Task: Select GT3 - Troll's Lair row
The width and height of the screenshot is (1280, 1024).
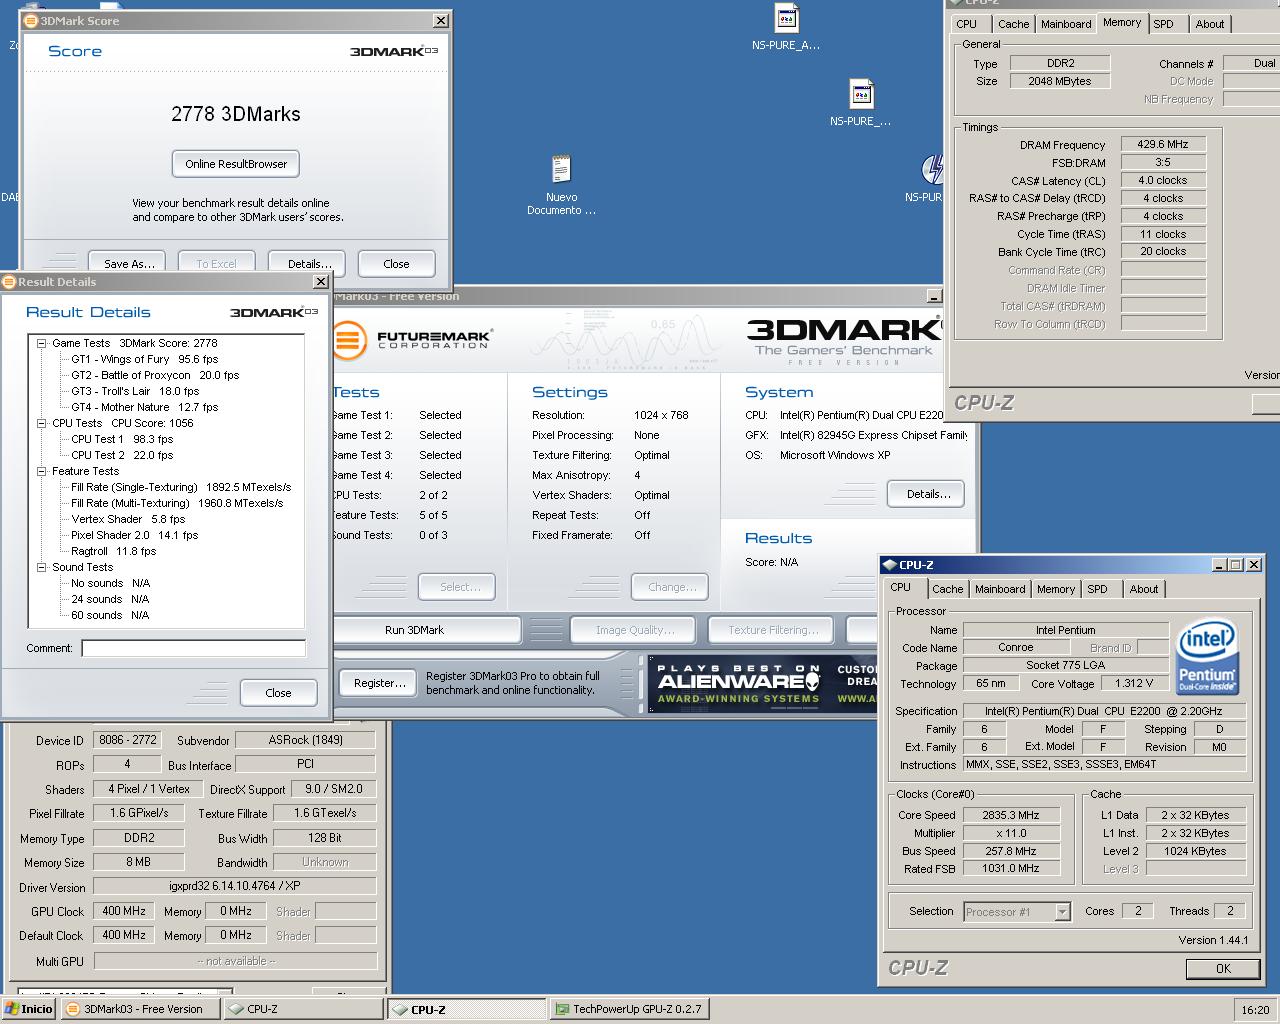Action: (135, 391)
